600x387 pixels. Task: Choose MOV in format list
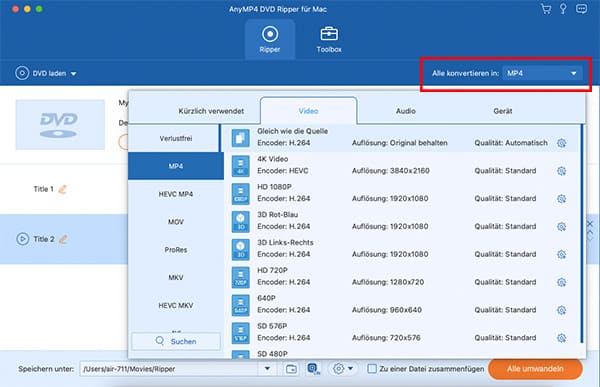point(176,222)
